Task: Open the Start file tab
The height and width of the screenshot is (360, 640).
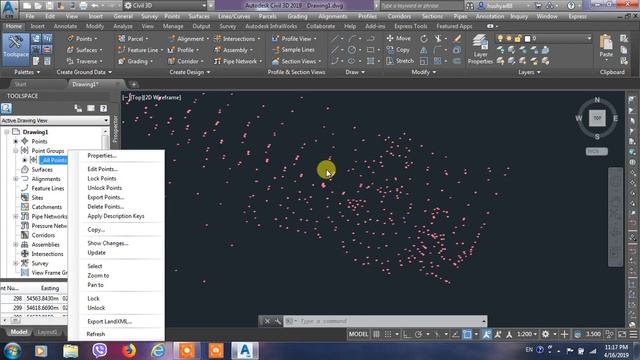Action: 20,84
